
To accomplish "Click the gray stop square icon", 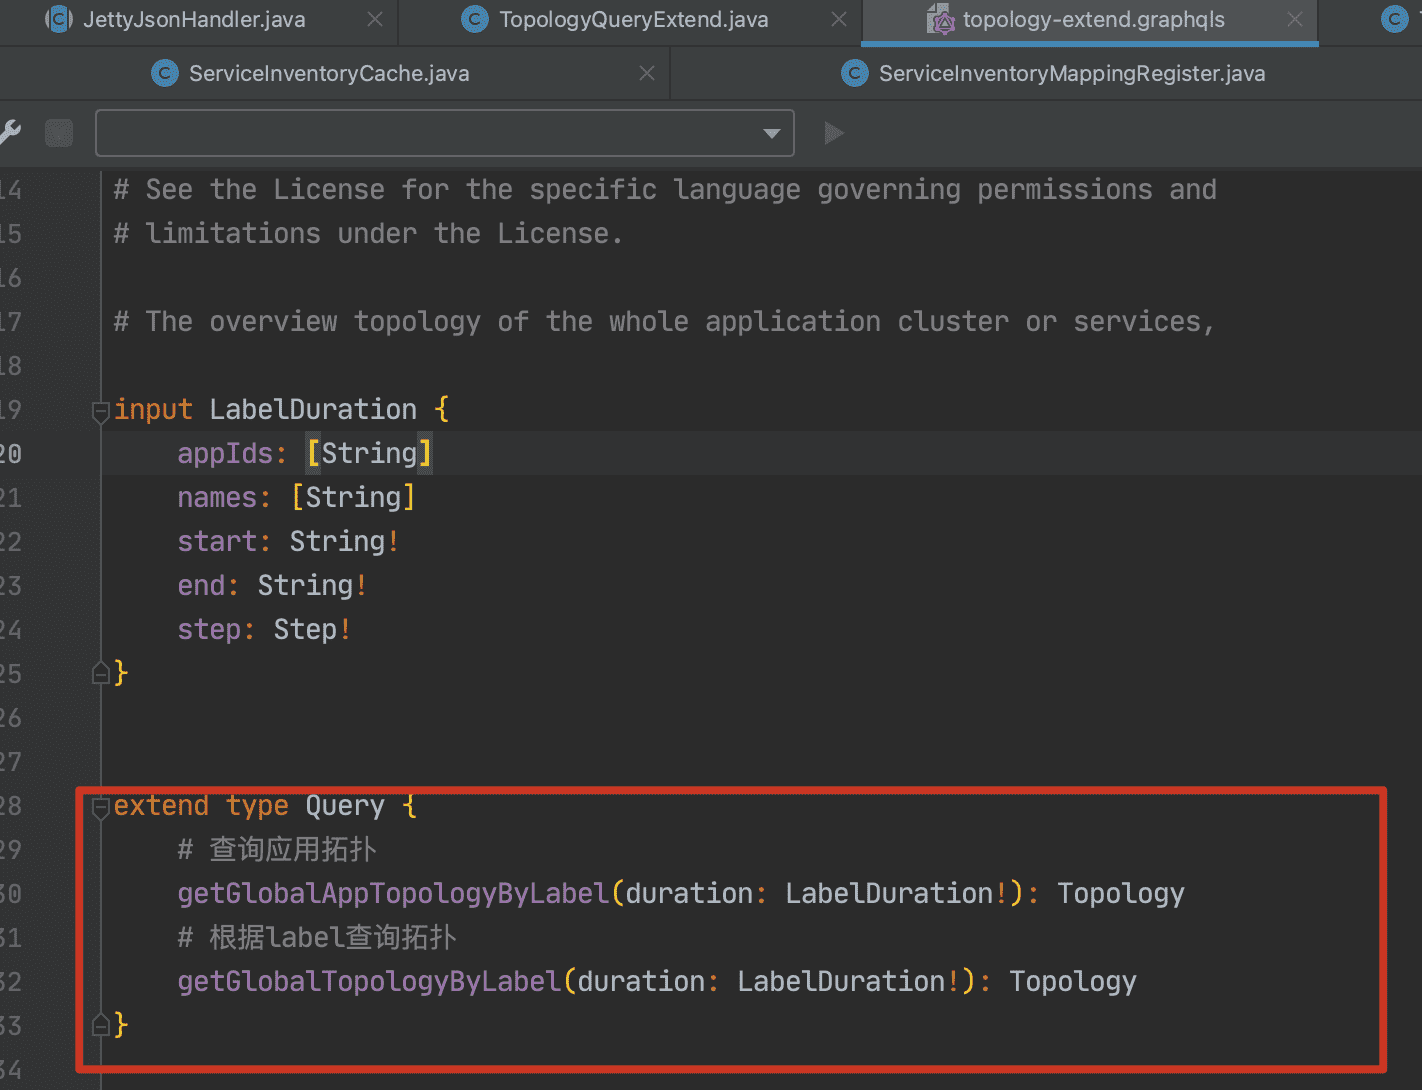I will click(60, 133).
